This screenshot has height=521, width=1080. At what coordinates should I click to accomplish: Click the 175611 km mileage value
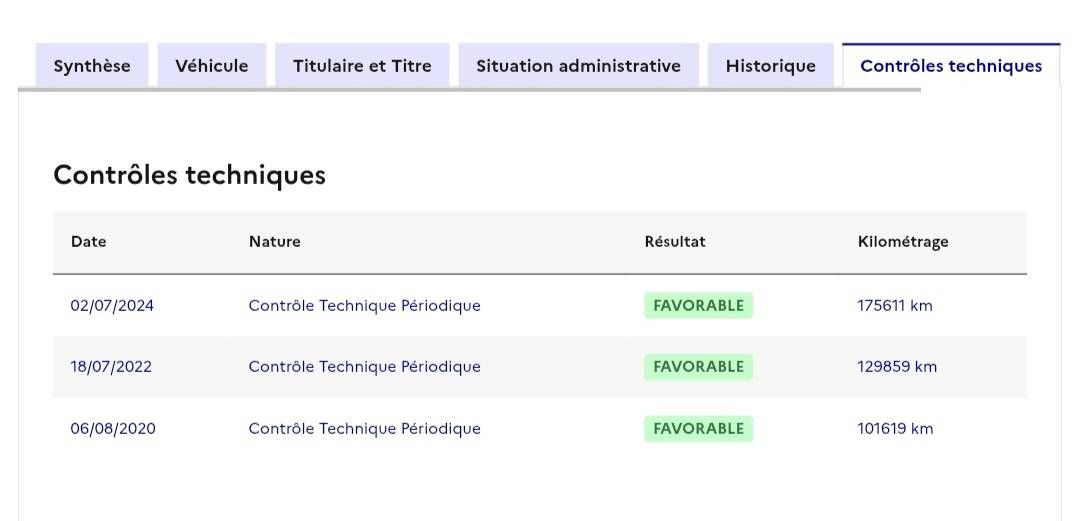[895, 305]
